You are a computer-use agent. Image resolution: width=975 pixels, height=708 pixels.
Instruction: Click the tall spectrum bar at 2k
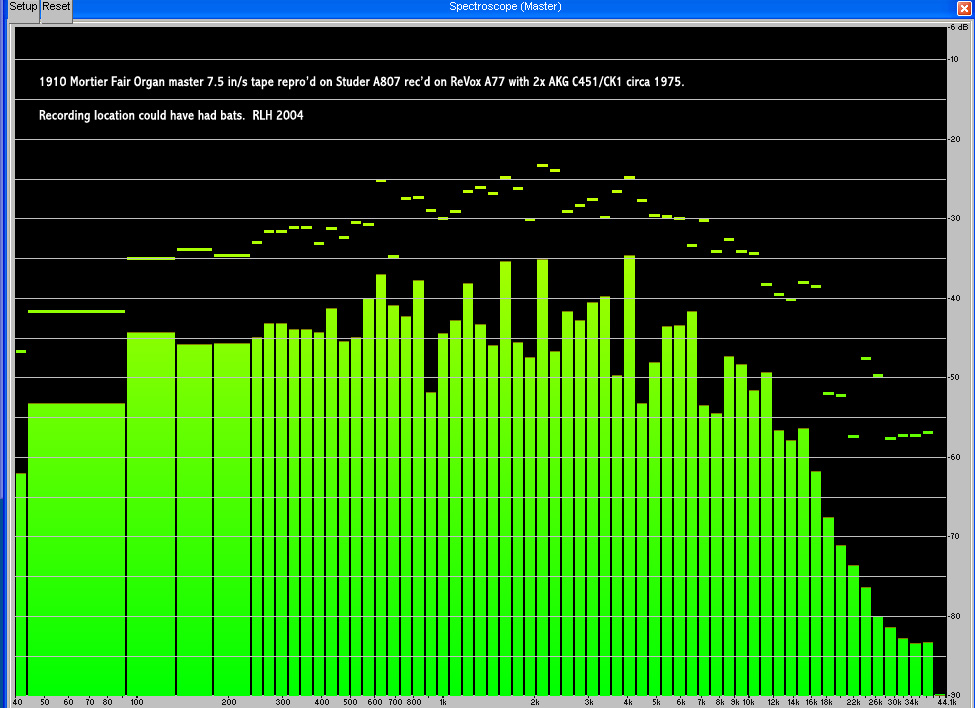542,477
